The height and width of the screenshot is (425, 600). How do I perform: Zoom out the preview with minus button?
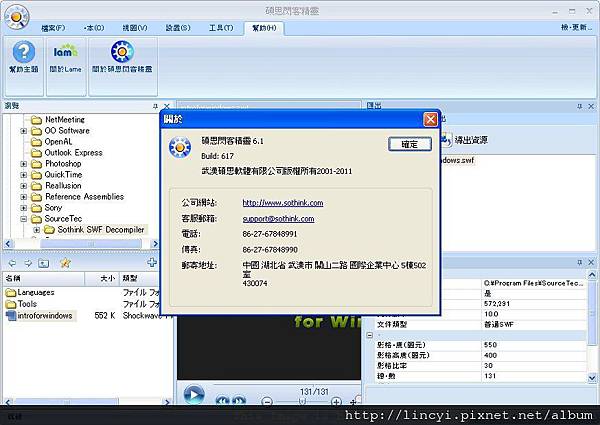tap(267, 401)
